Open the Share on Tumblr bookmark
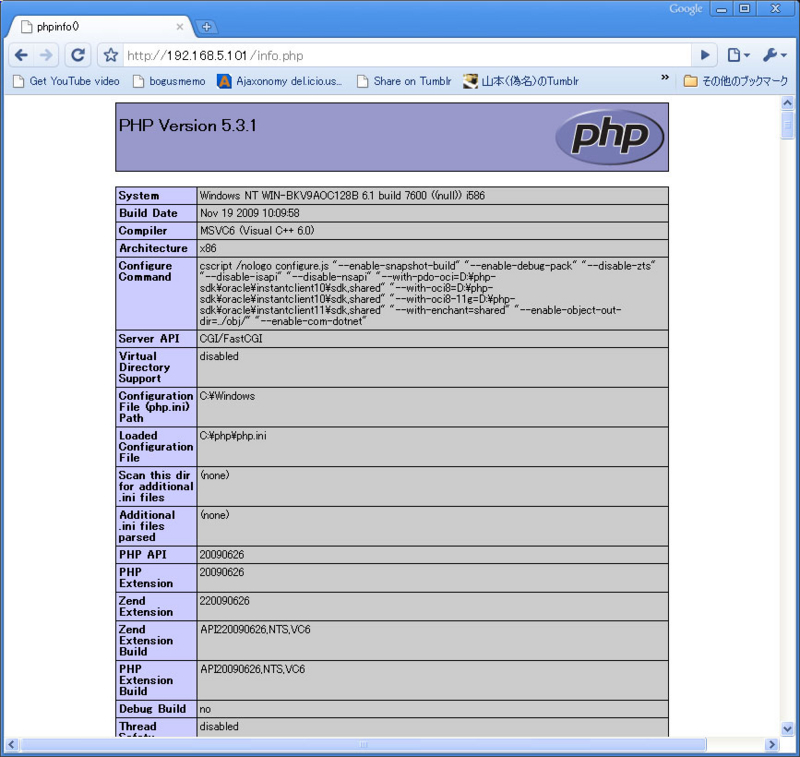This screenshot has width=800, height=757. point(404,81)
